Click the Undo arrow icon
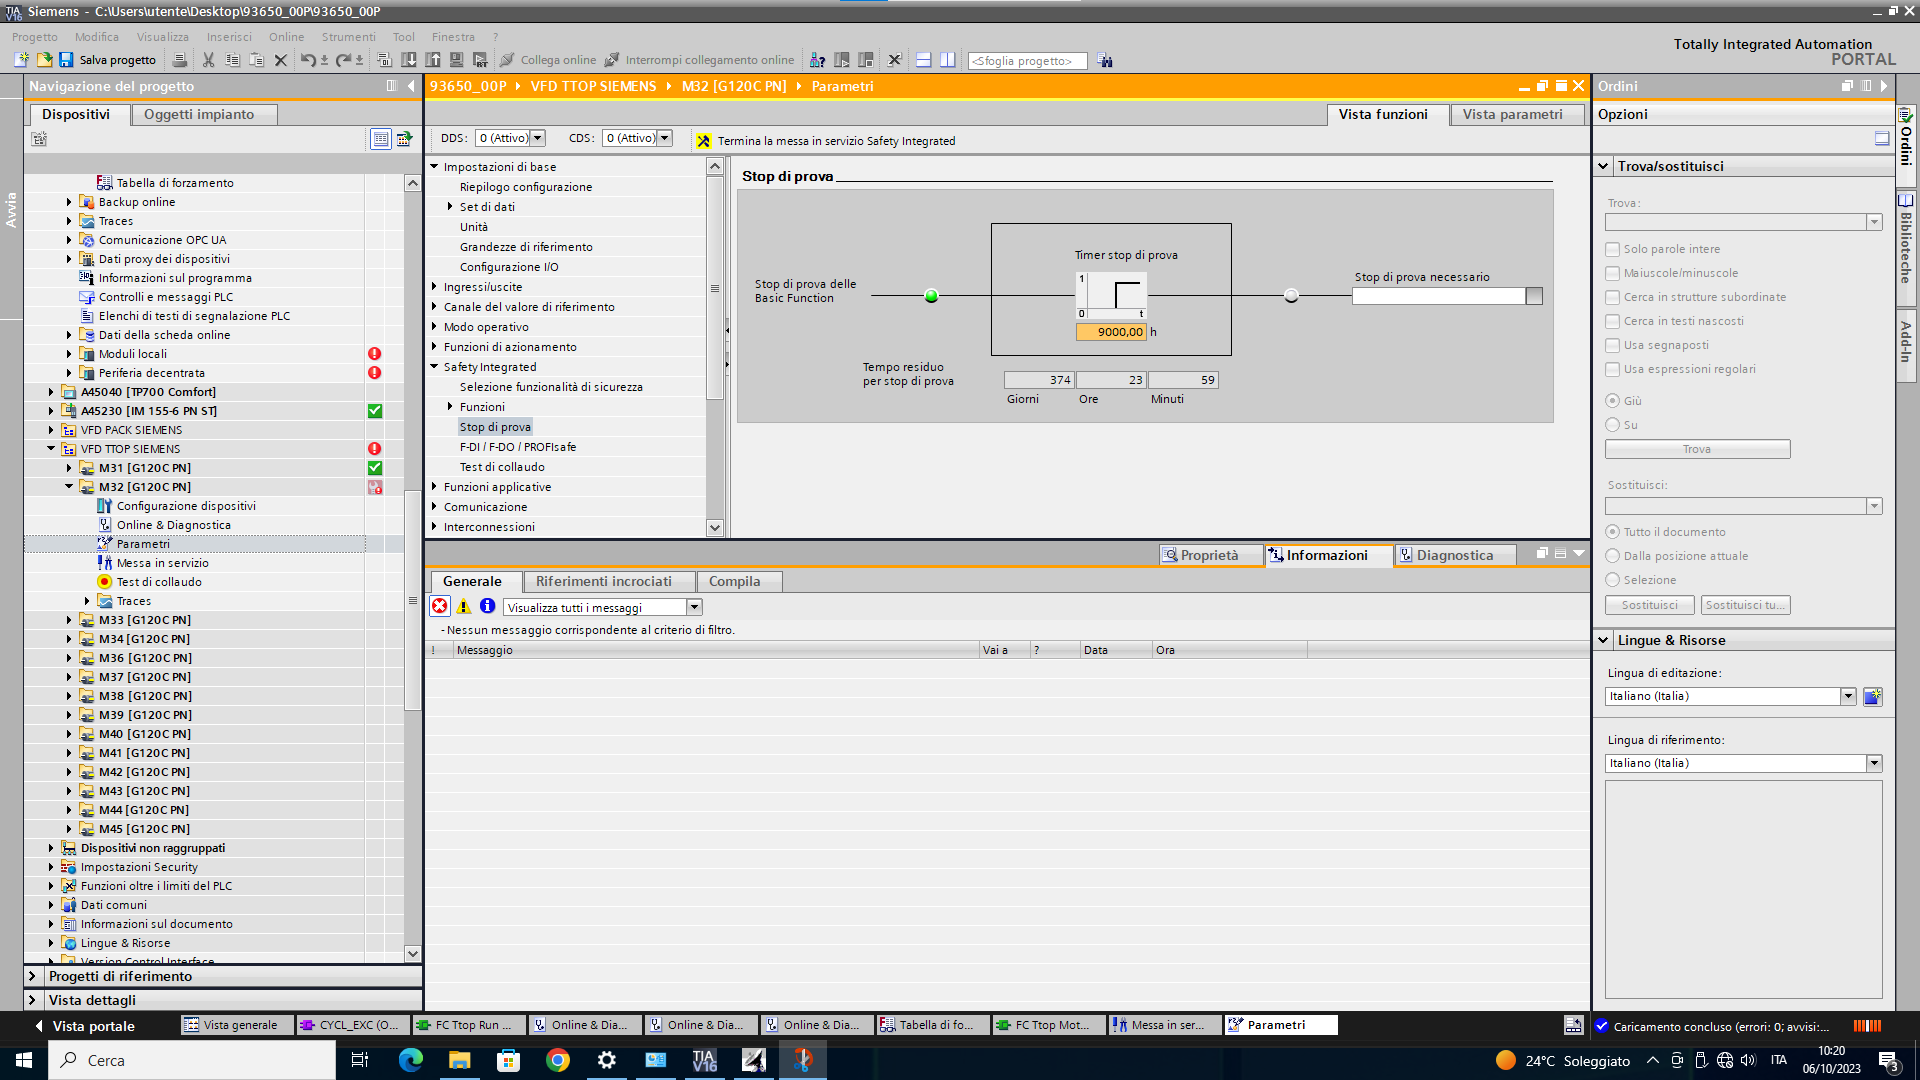1920x1080 pixels. (x=308, y=60)
